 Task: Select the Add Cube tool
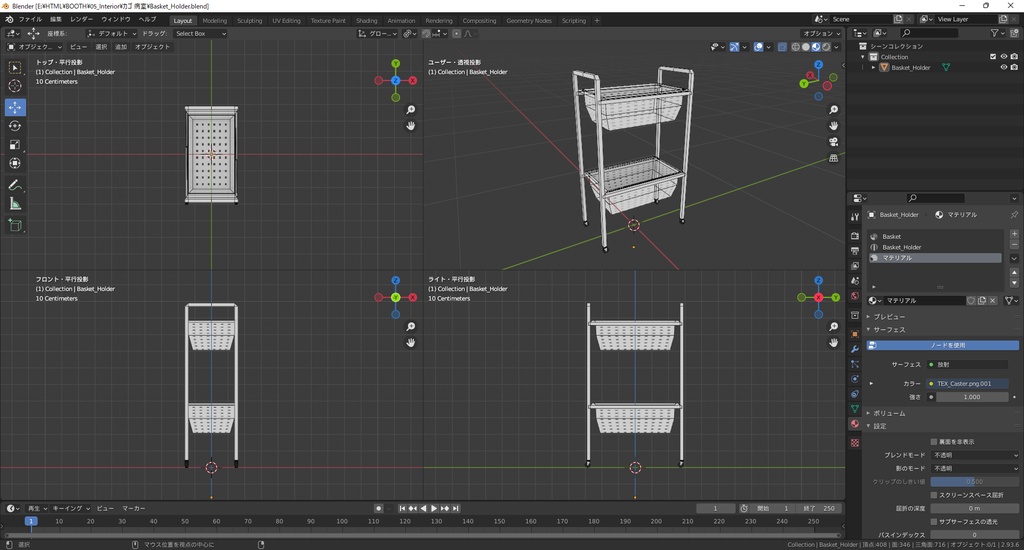tap(15, 226)
